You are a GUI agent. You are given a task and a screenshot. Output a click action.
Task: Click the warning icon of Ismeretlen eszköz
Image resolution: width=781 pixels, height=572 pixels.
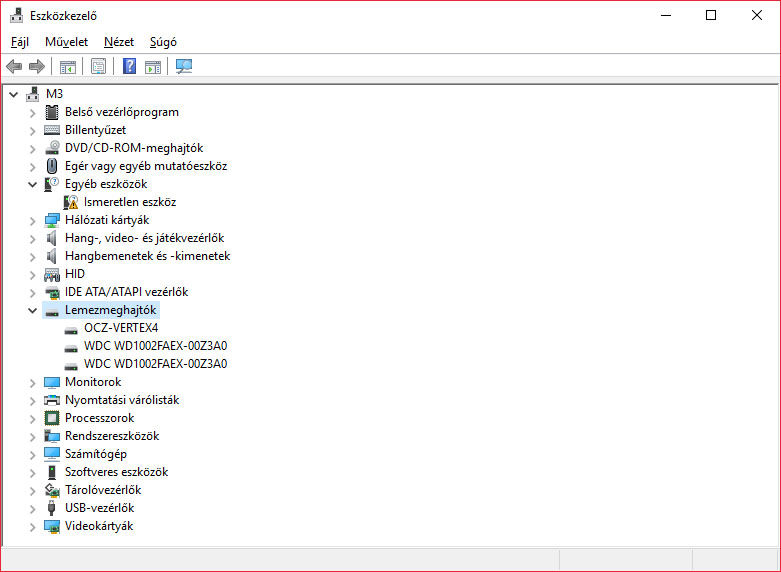point(71,202)
